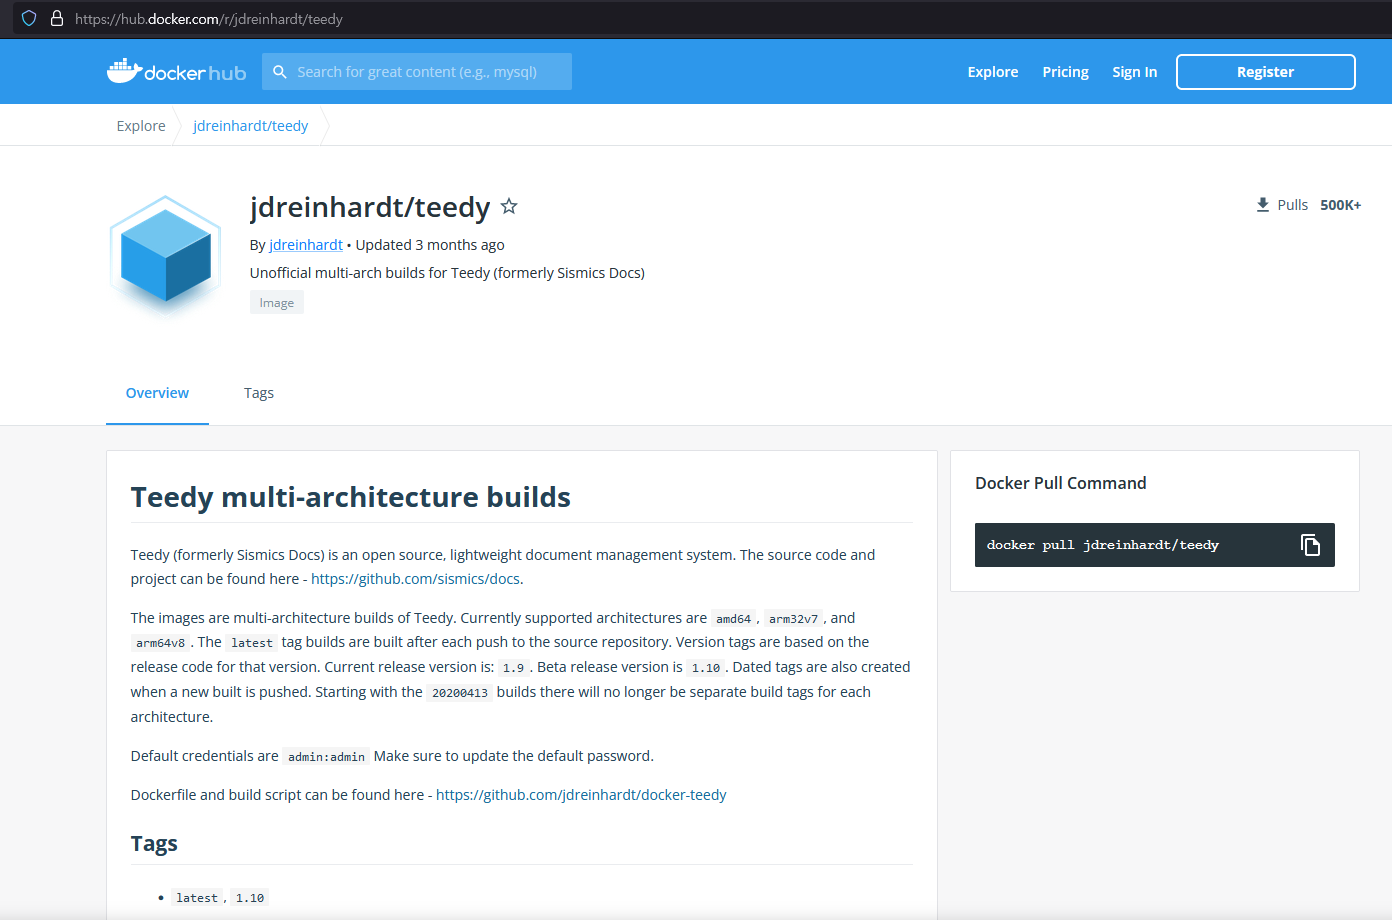Switch to the Tags tab

[x=259, y=393]
